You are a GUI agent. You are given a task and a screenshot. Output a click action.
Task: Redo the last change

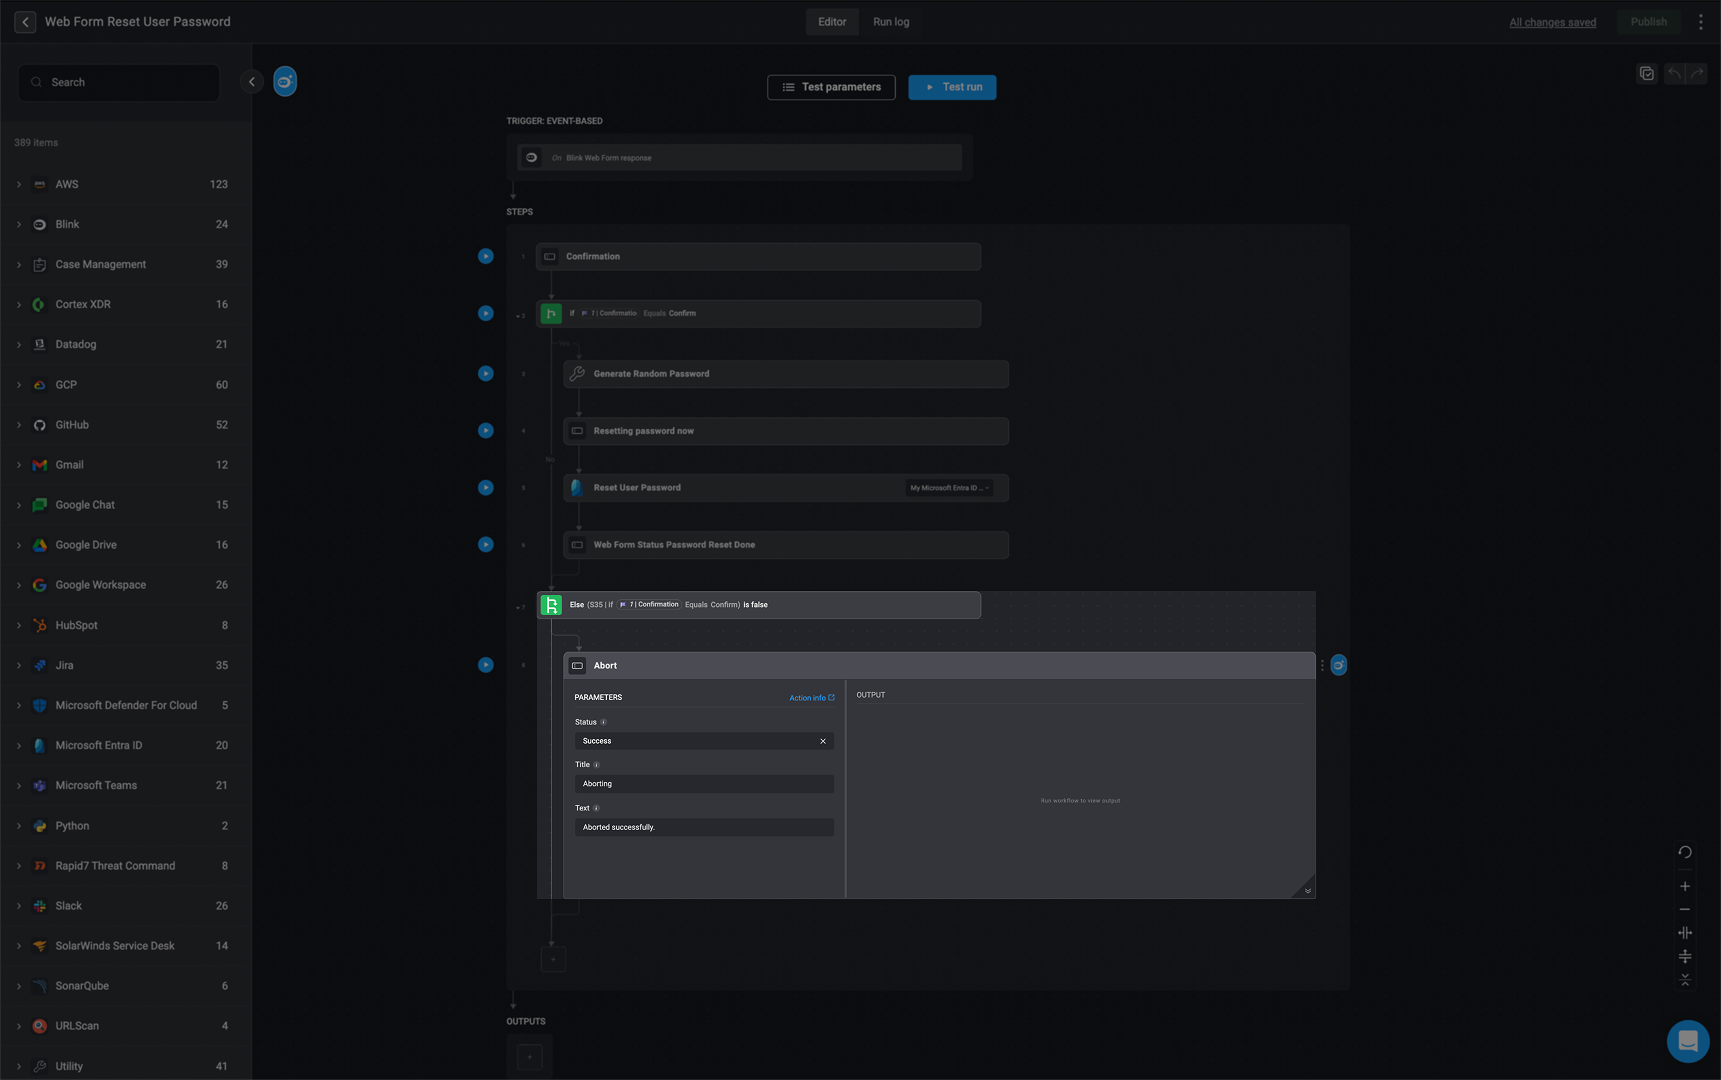coord(1697,74)
